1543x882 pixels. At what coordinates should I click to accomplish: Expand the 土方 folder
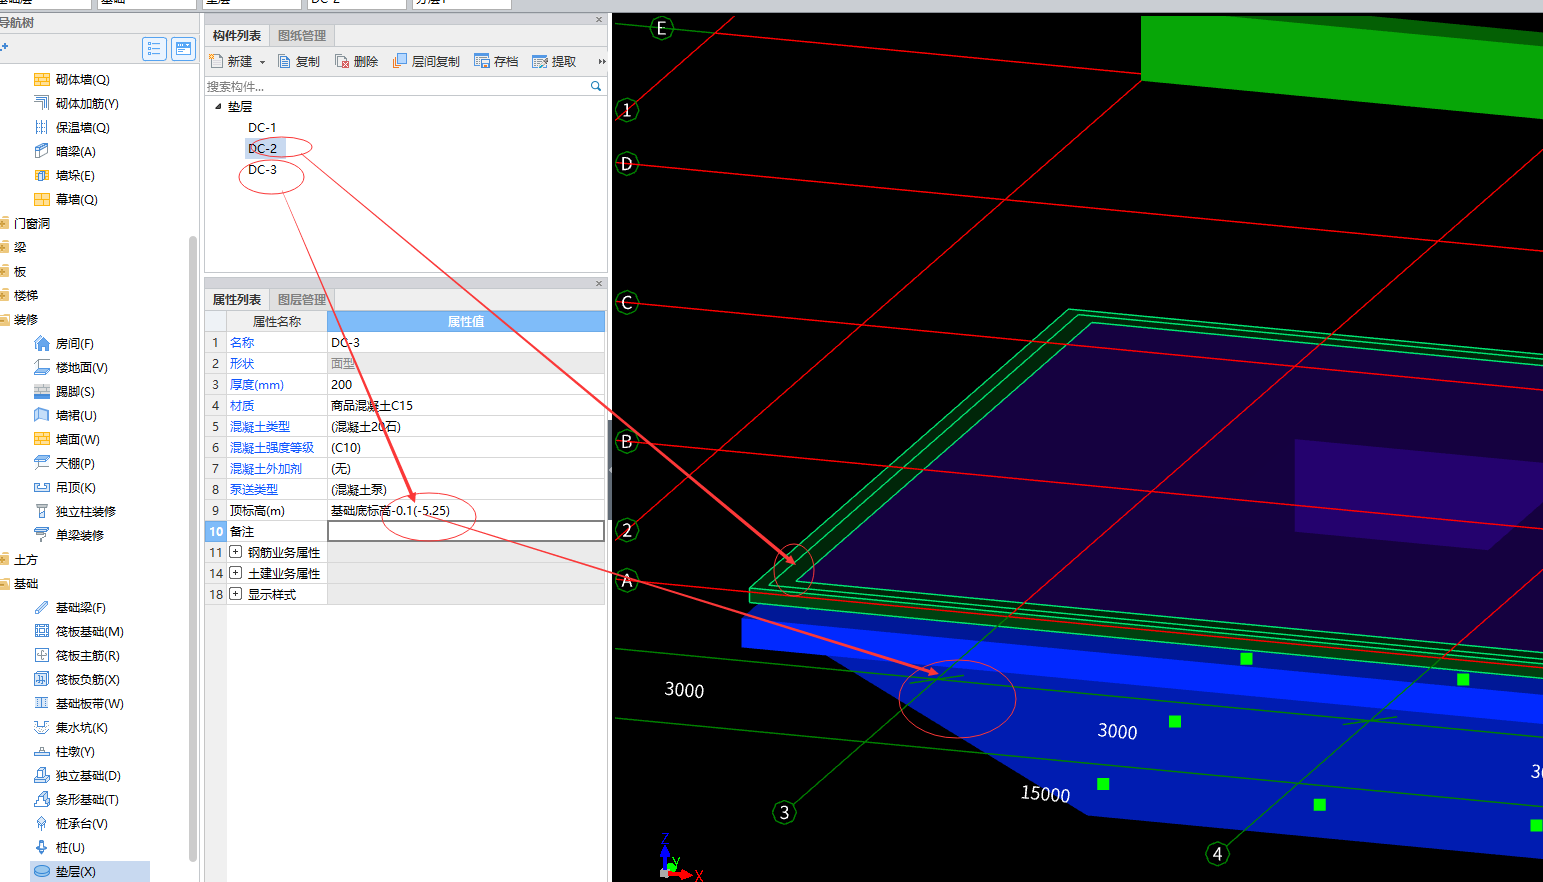4,559
